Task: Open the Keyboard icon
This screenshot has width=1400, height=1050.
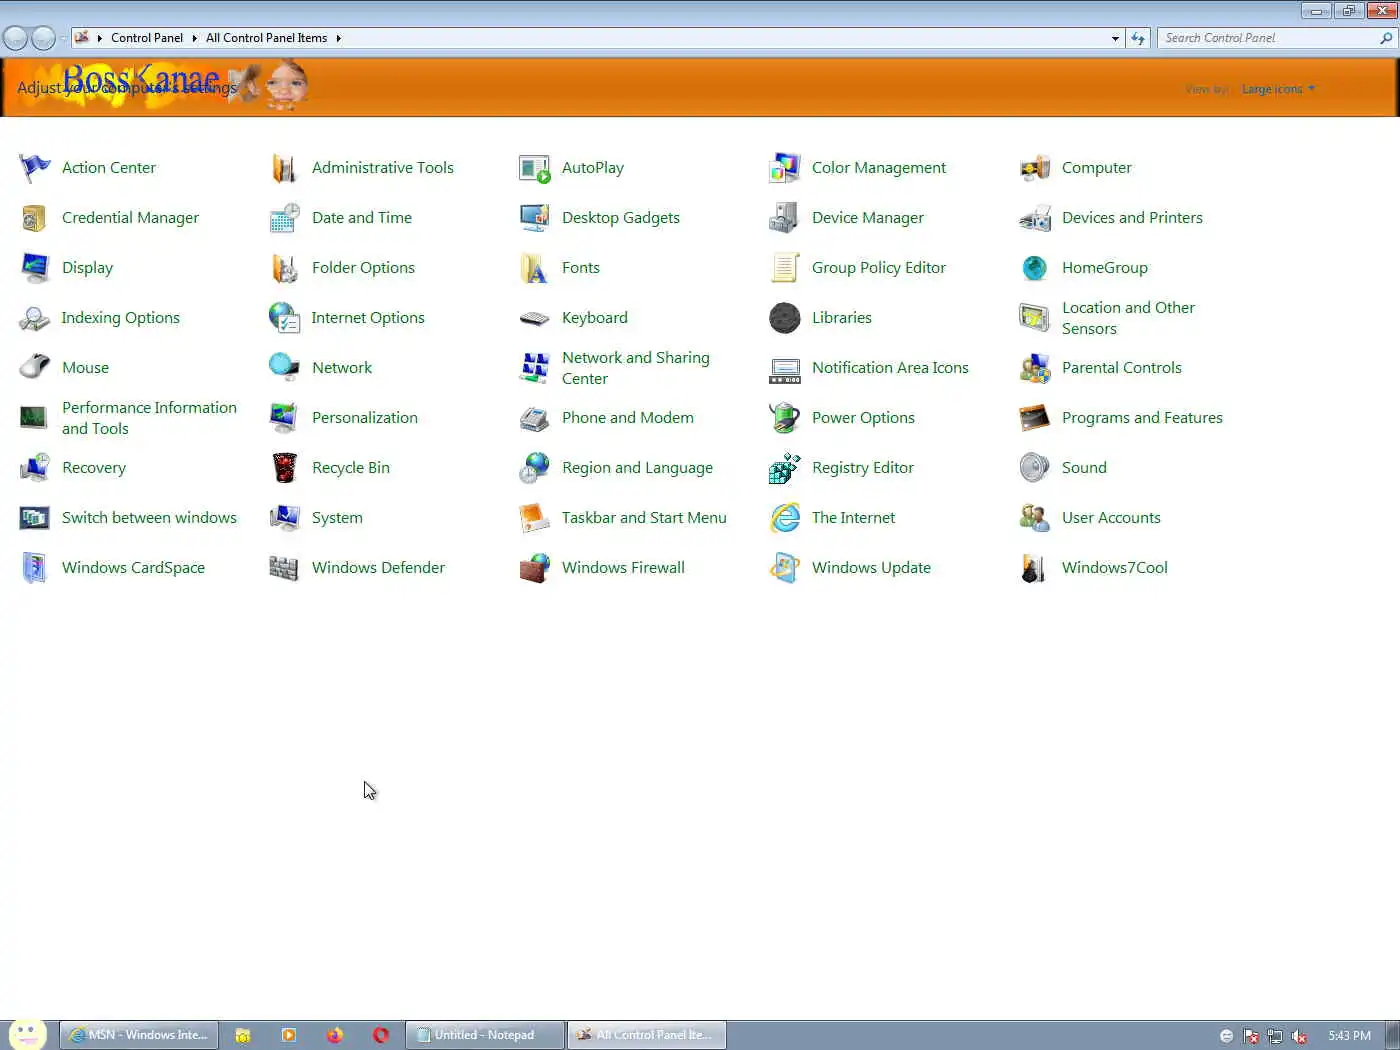Action: click(x=534, y=318)
